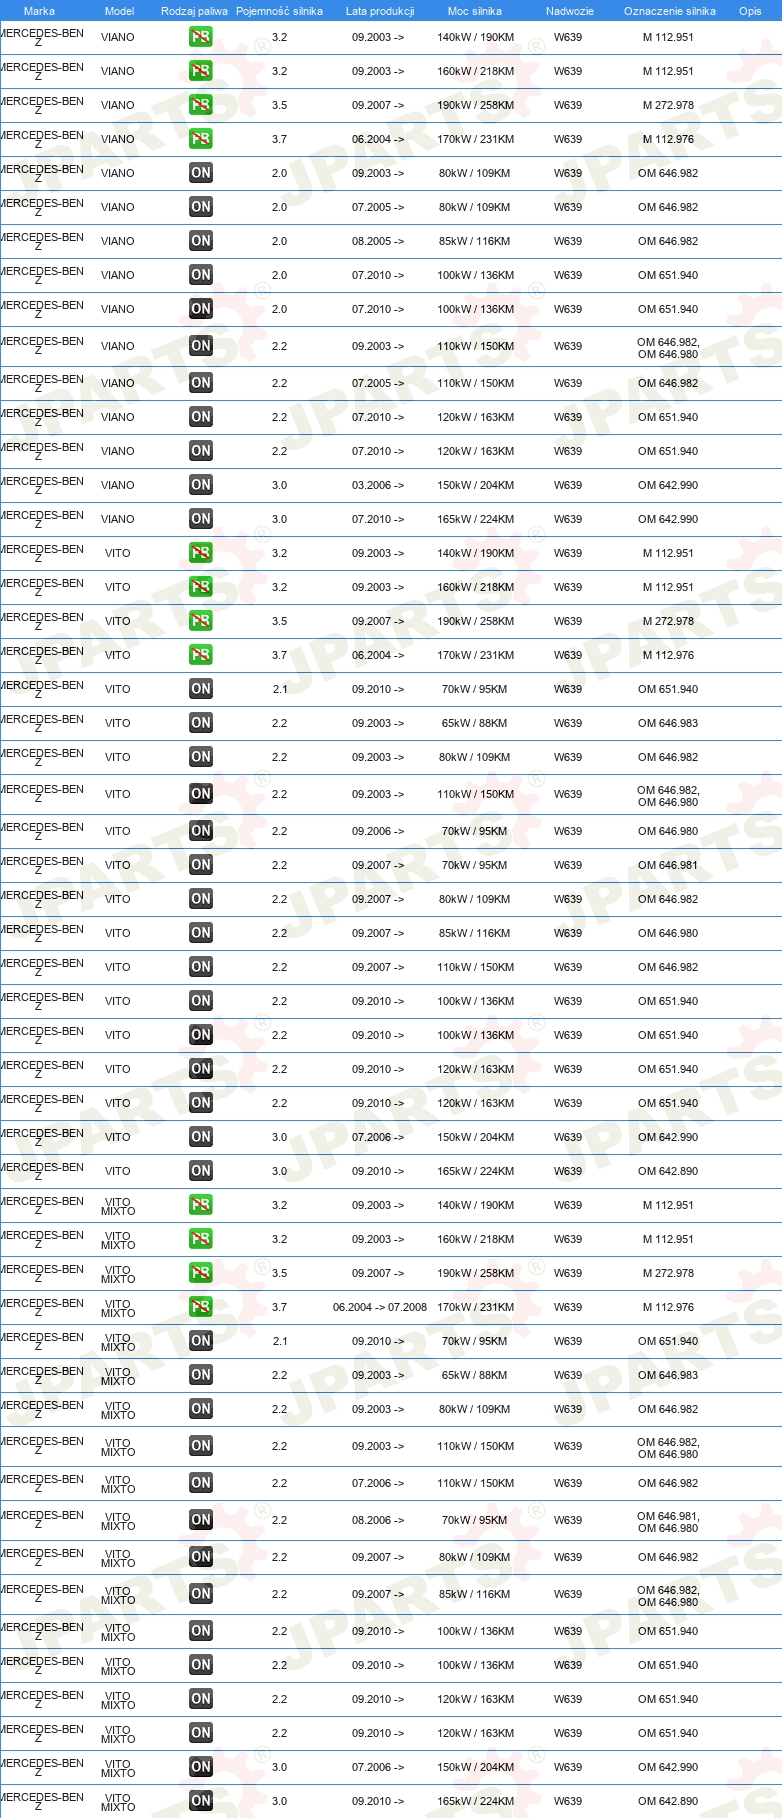Click the 'Marka' column header

pyautogui.click(x=39, y=11)
